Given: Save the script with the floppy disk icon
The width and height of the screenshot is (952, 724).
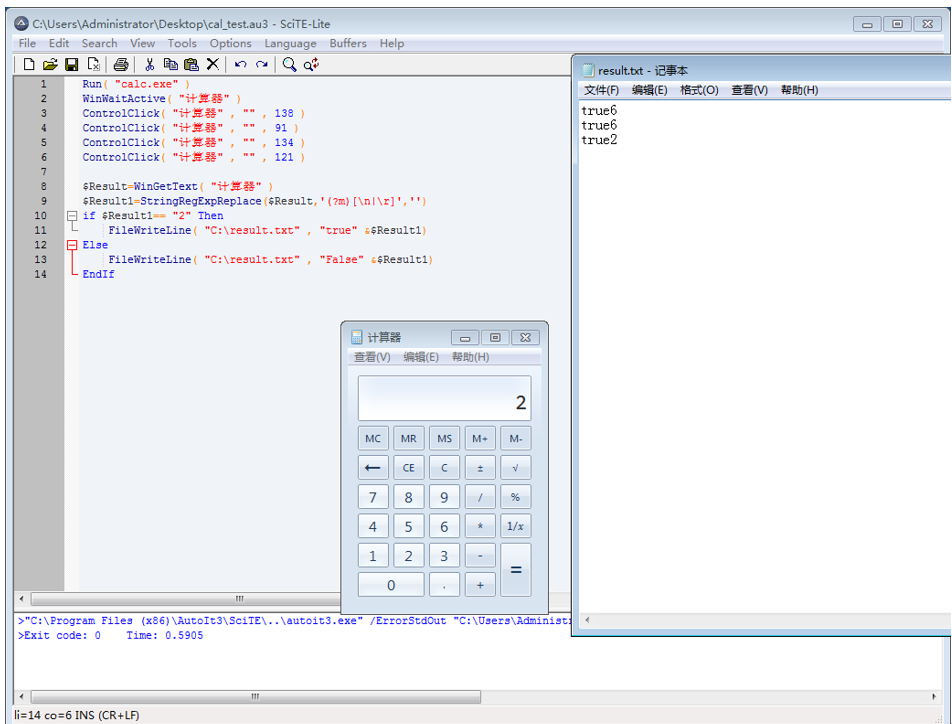Looking at the screenshot, I should tap(72, 64).
